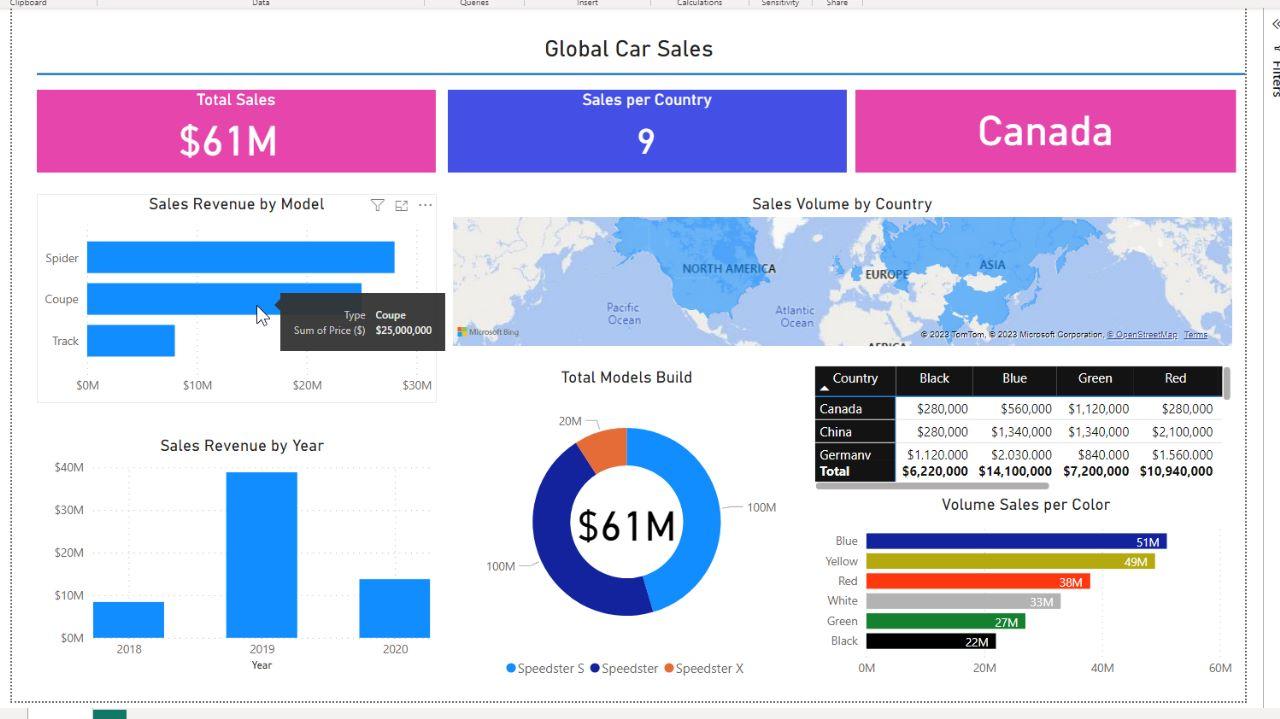This screenshot has height=719, width=1280.
Task: Click Europe on the map
Action: [x=887, y=274]
